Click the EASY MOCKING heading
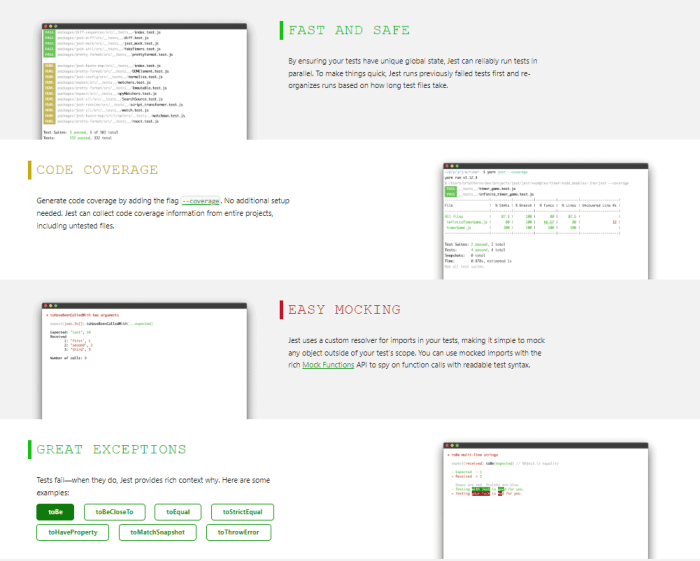700x561 pixels. [344, 310]
